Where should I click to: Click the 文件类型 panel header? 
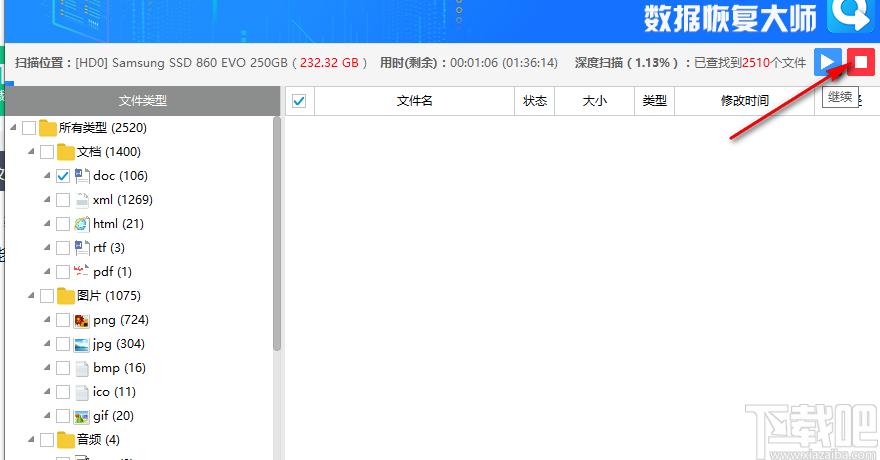click(143, 101)
